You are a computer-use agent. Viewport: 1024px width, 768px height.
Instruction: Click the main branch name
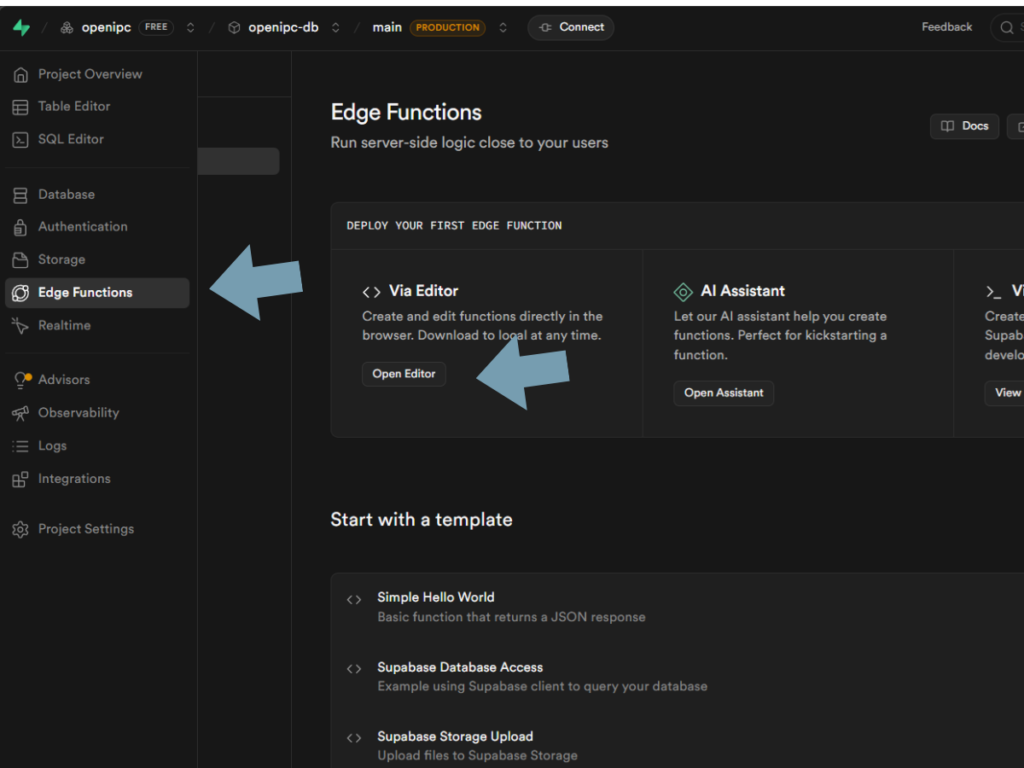tap(387, 27)
